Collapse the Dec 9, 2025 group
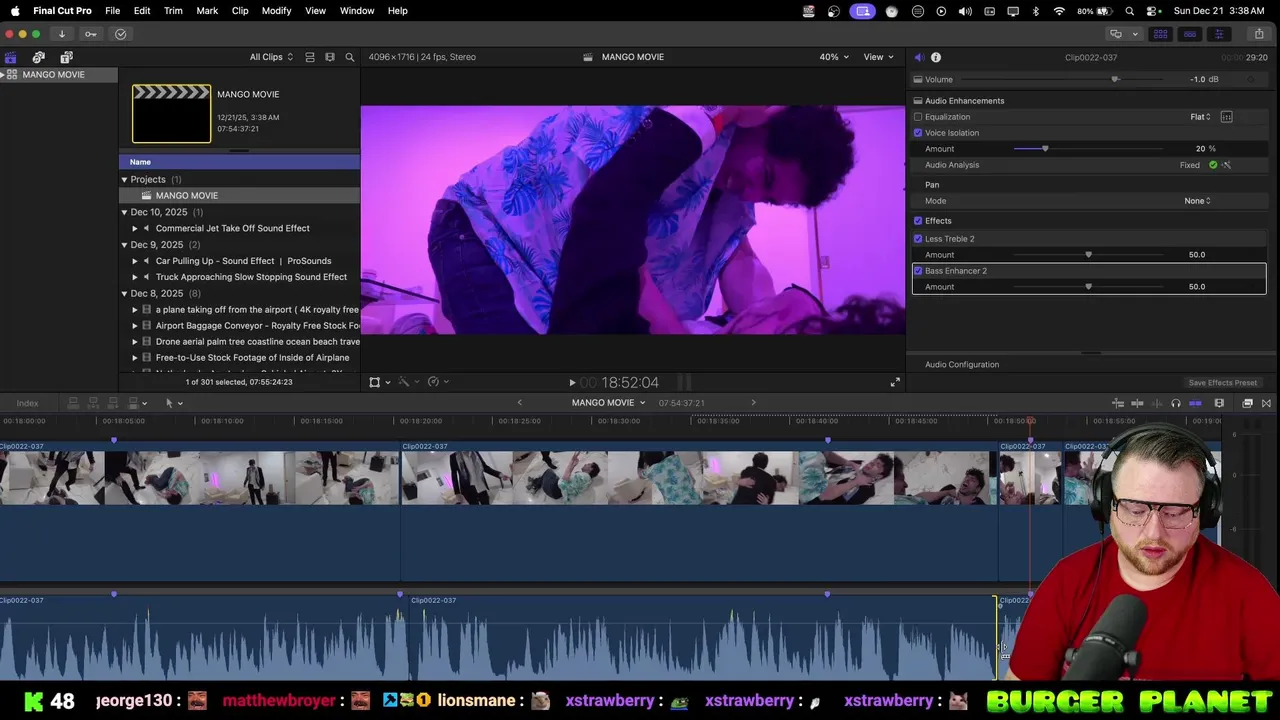The width and height of the screenshot is (1280, 720). click(x=125, y=245)
